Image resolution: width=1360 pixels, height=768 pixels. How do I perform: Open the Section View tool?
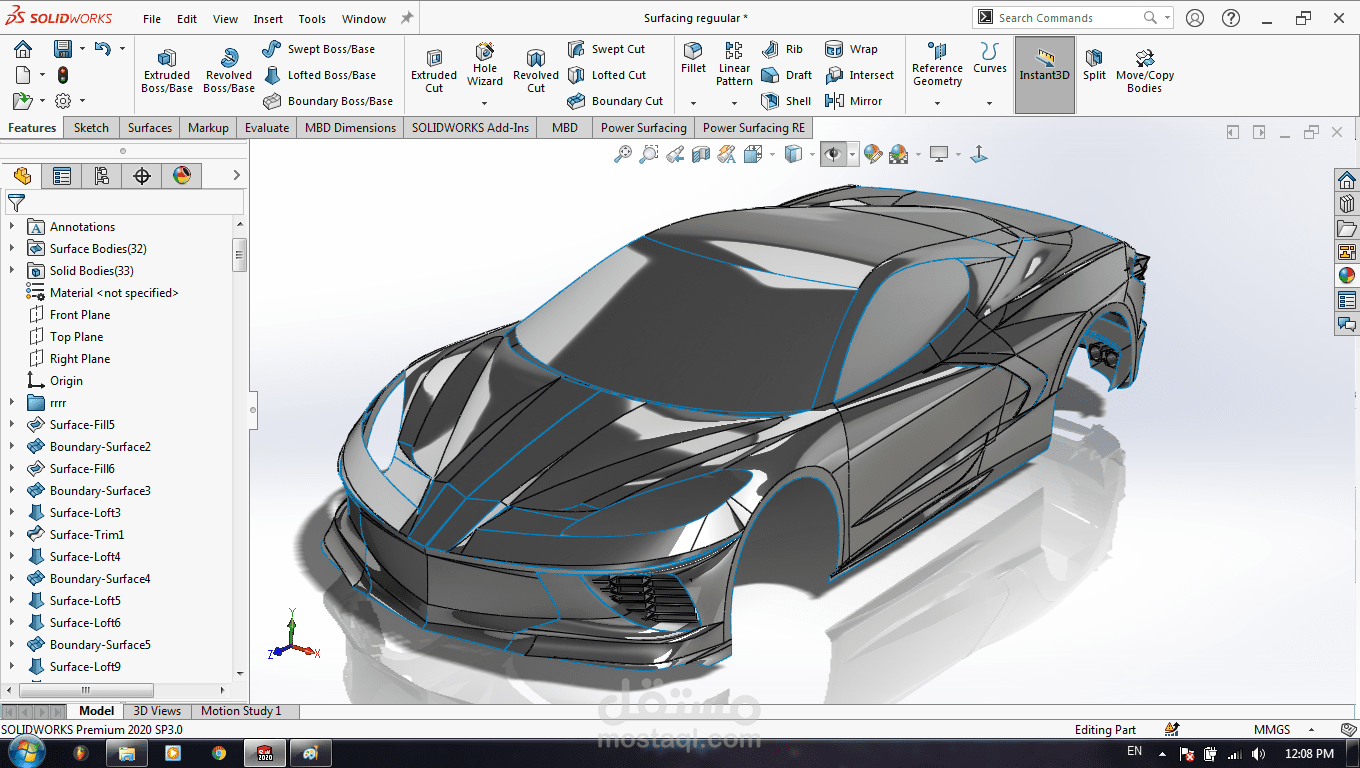pyautogui.click(x=701, y=154)
